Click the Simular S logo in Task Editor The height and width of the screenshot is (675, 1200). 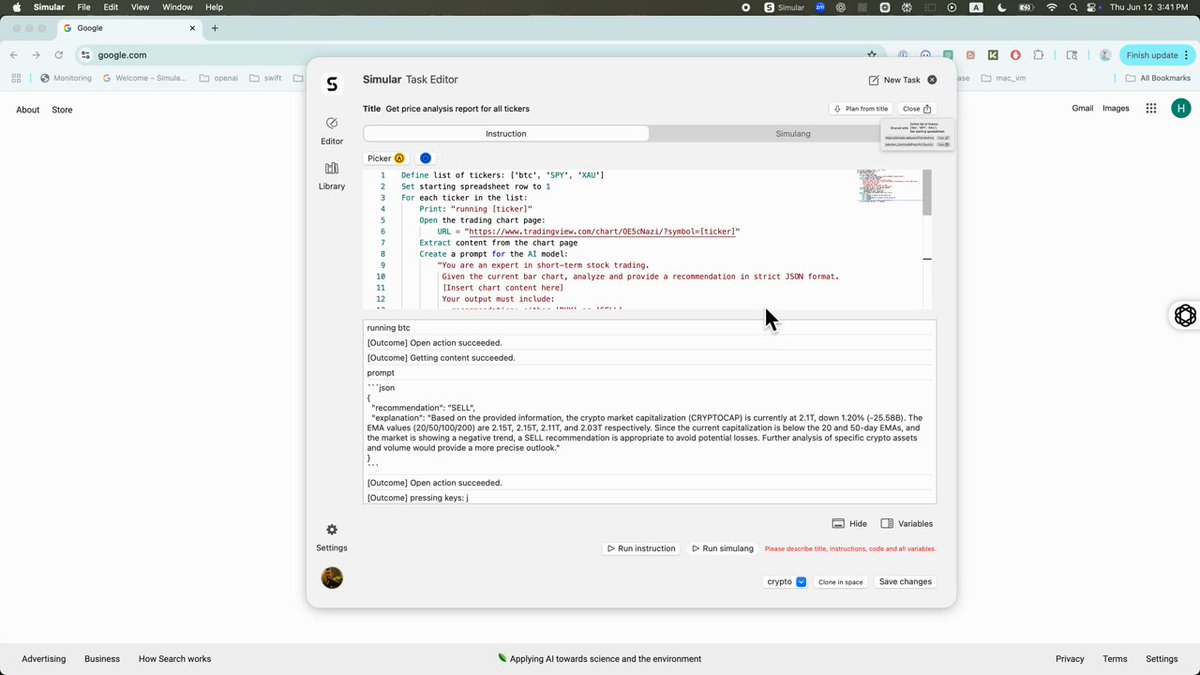pyautogui.click(x=332, y=85)
